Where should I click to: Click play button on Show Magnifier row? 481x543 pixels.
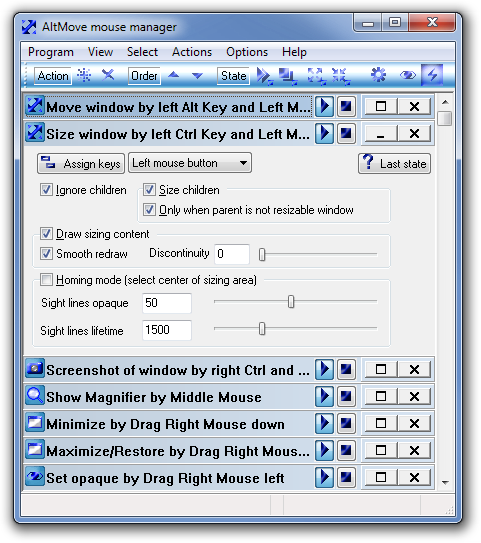point(324,396)
